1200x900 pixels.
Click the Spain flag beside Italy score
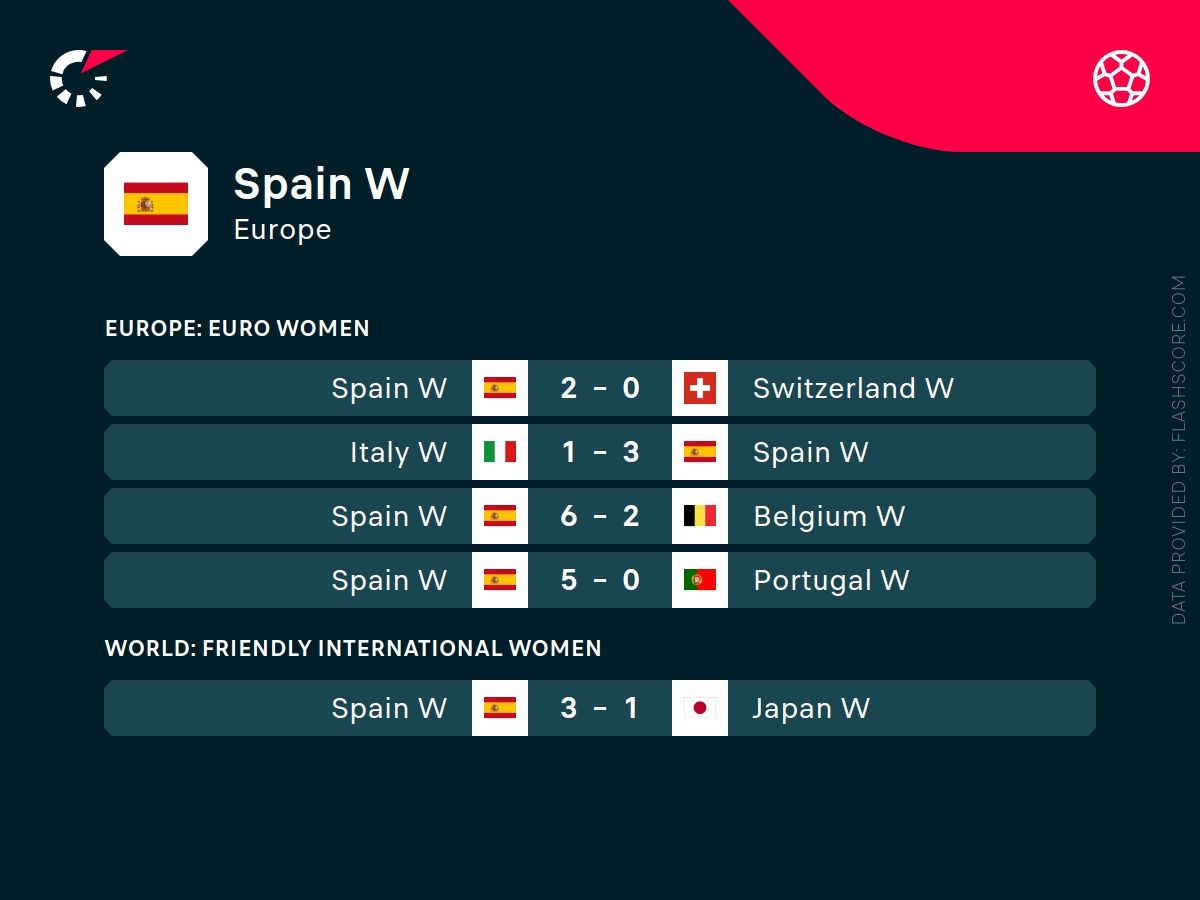(x=700, y=452)
